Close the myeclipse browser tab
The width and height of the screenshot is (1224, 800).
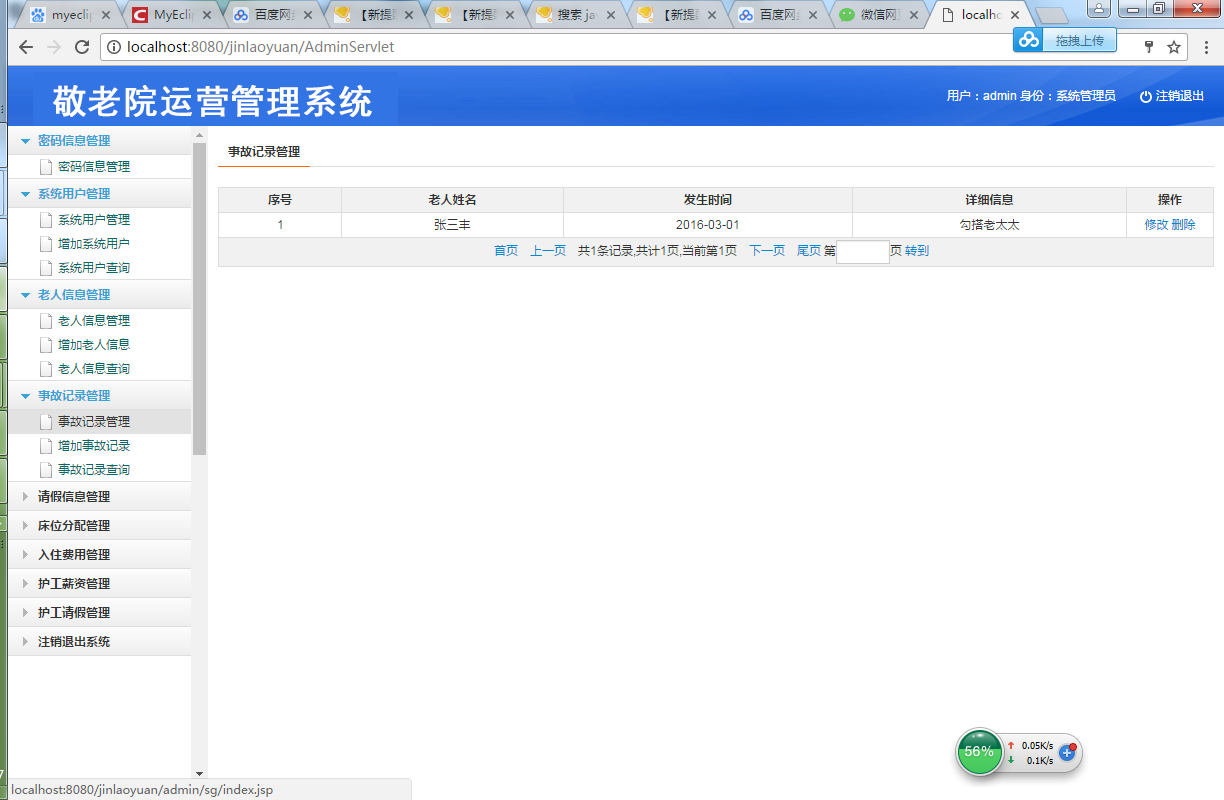click(x=106, y=15)
